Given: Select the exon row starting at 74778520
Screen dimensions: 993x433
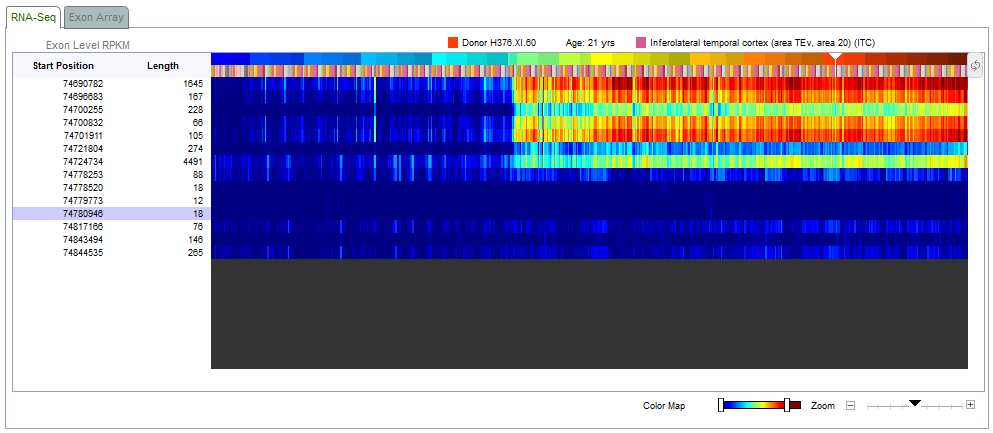Looking at the screenshot, I should click(x=111, y=187).
